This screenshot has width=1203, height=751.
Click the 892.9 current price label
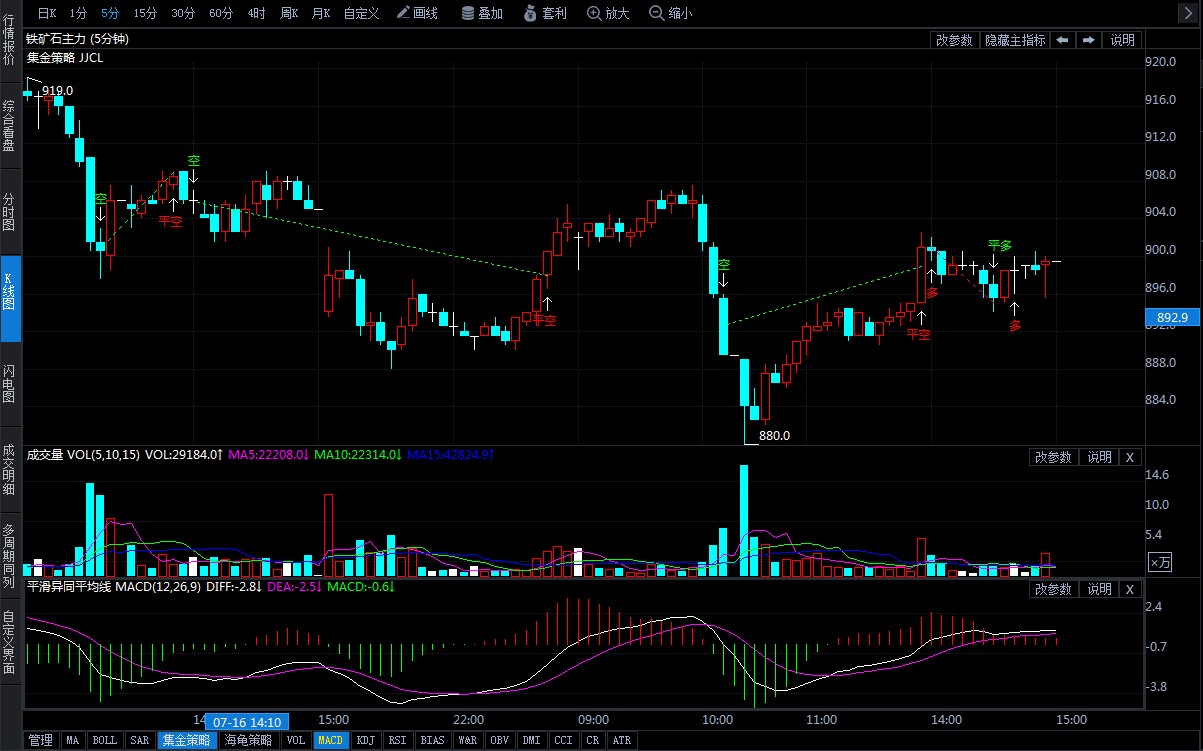pyautogui.click(x=1171, y=318)
